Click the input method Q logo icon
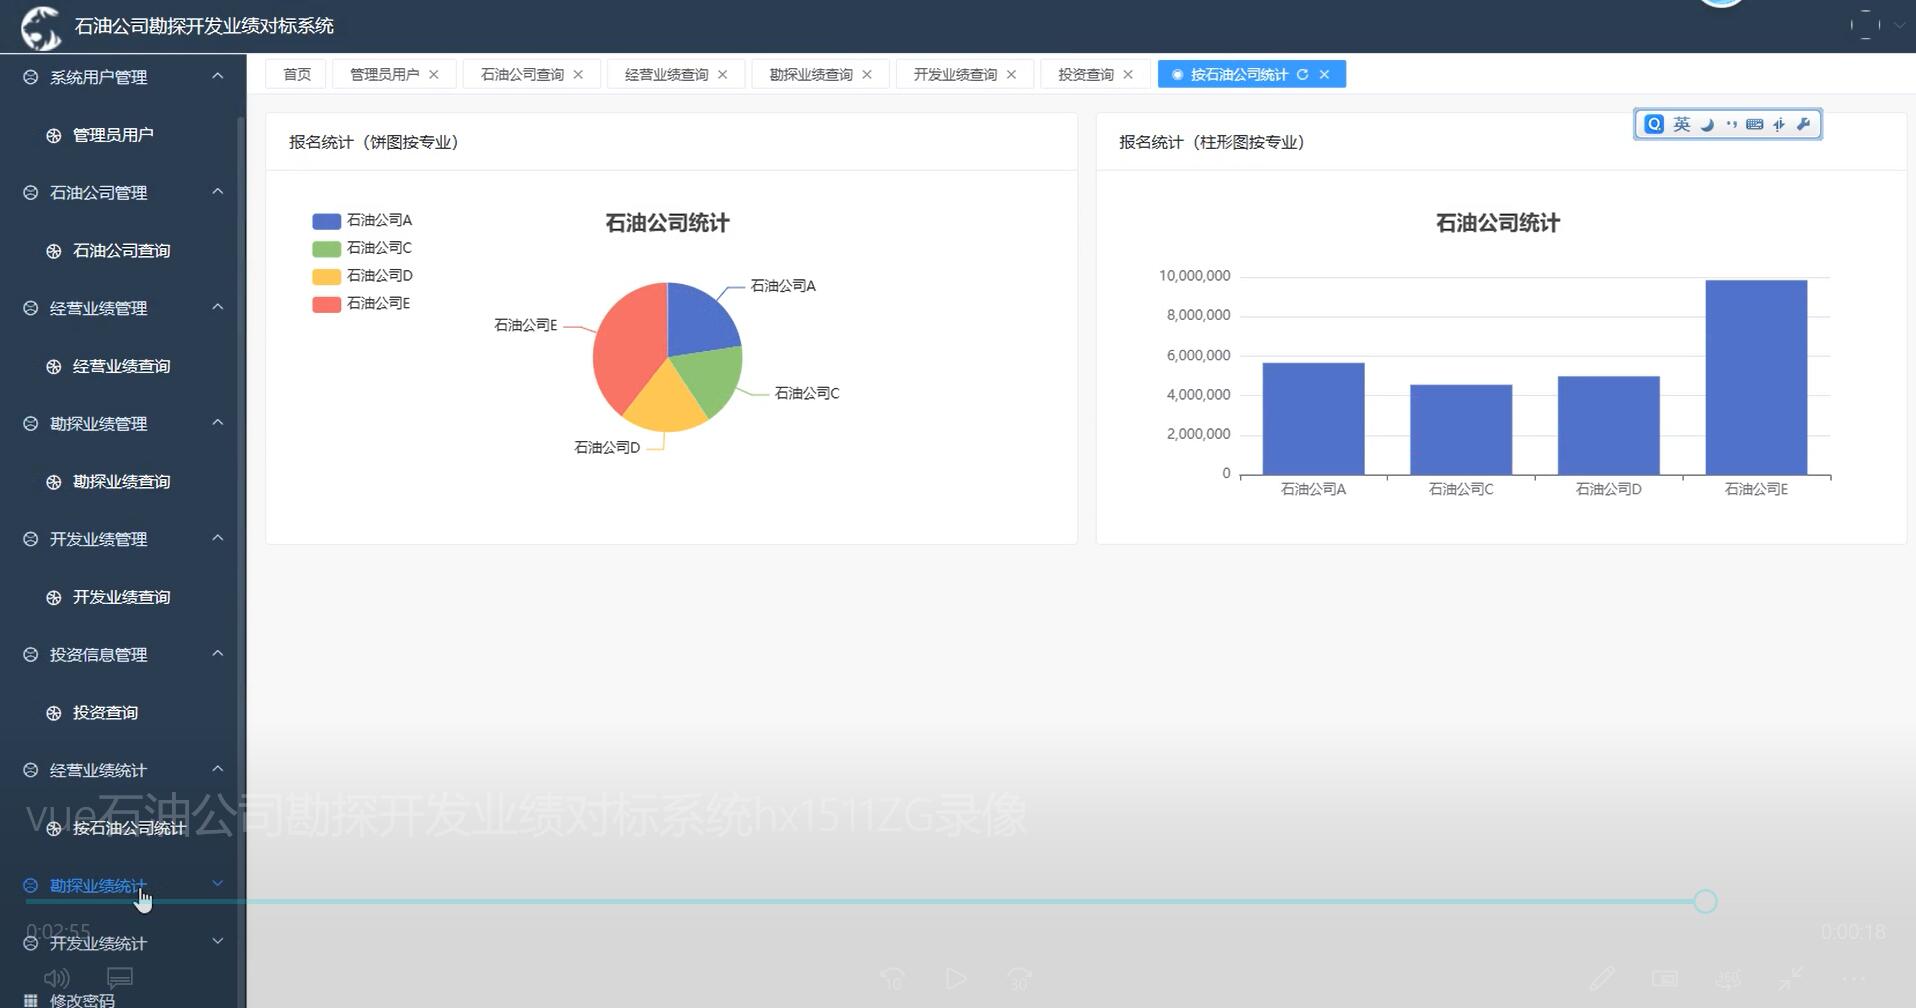 click(1654, 124)
